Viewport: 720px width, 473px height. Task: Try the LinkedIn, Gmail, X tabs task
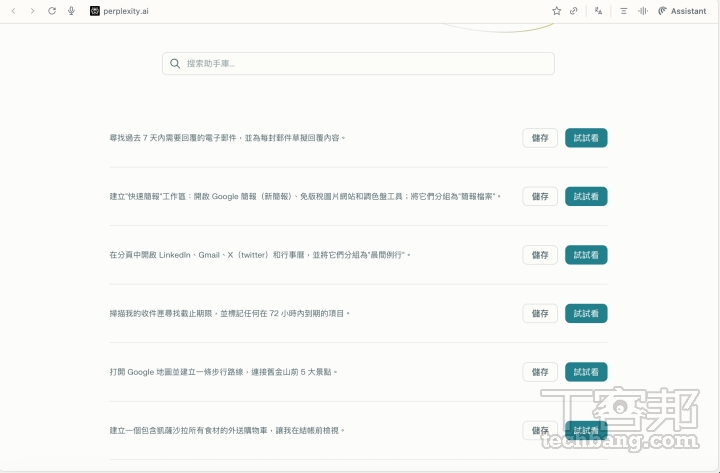[x=586, y=255]
